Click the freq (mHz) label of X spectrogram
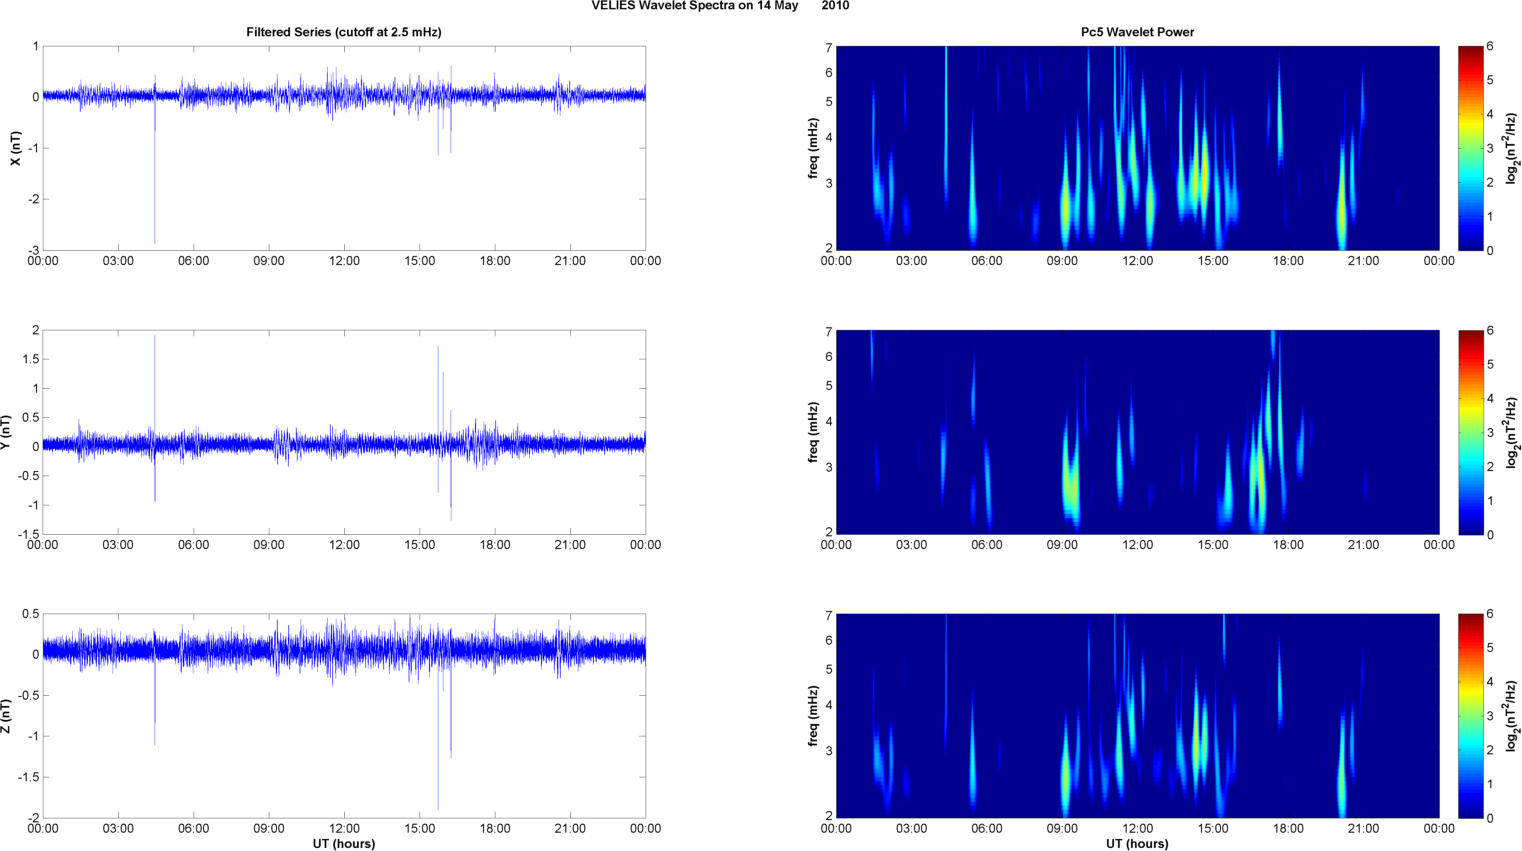Image resolution: width=1522 pixels, height=851 pixels. pyautogui.click(x=814, y=148)
